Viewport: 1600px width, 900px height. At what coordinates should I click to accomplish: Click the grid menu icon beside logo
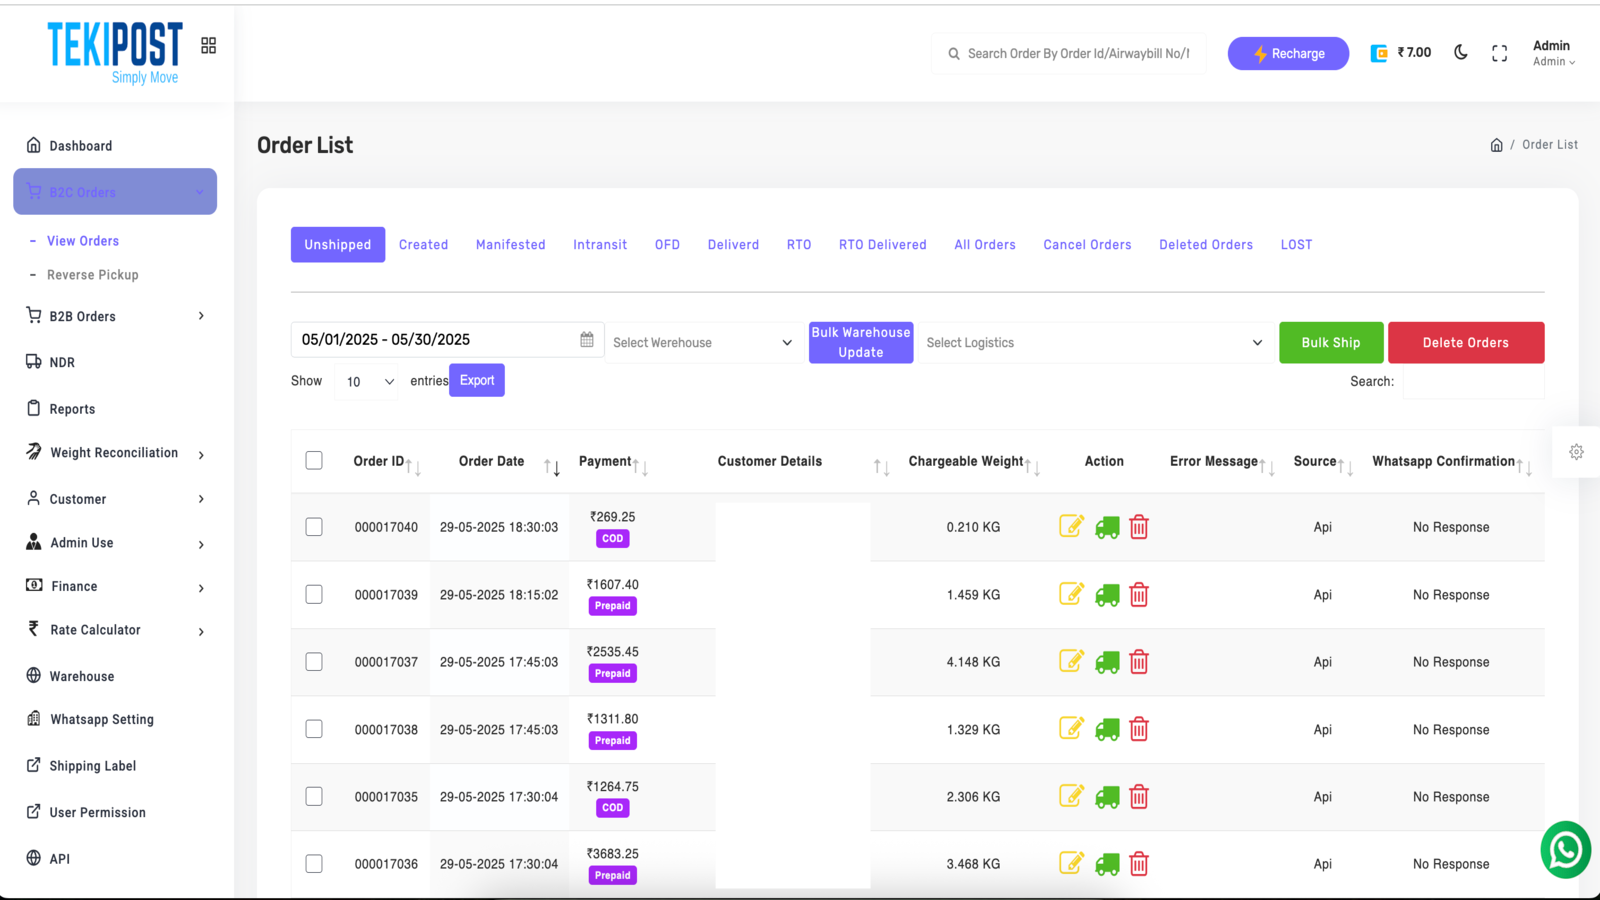(x=208, y=46)
